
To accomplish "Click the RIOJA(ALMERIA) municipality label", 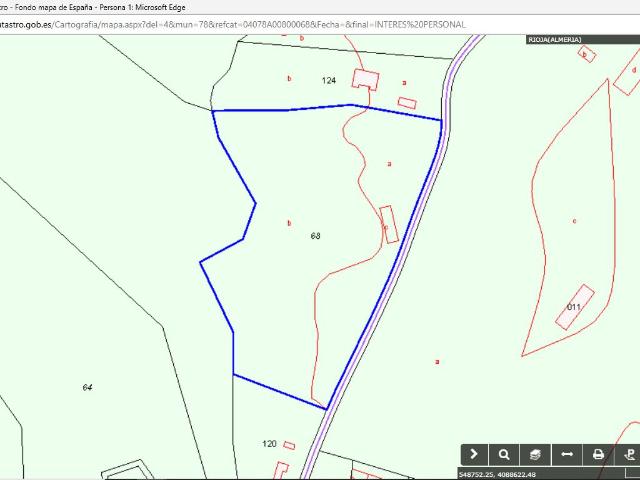I will (555, 40).
